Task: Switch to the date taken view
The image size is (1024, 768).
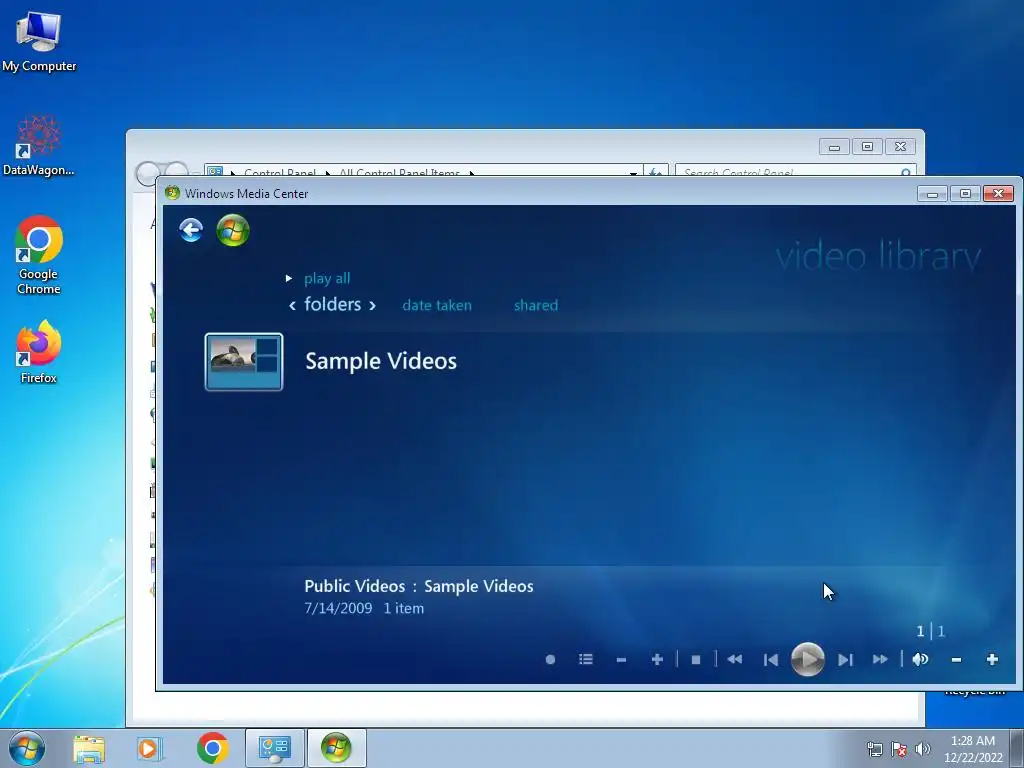Action: pos(437,305)
